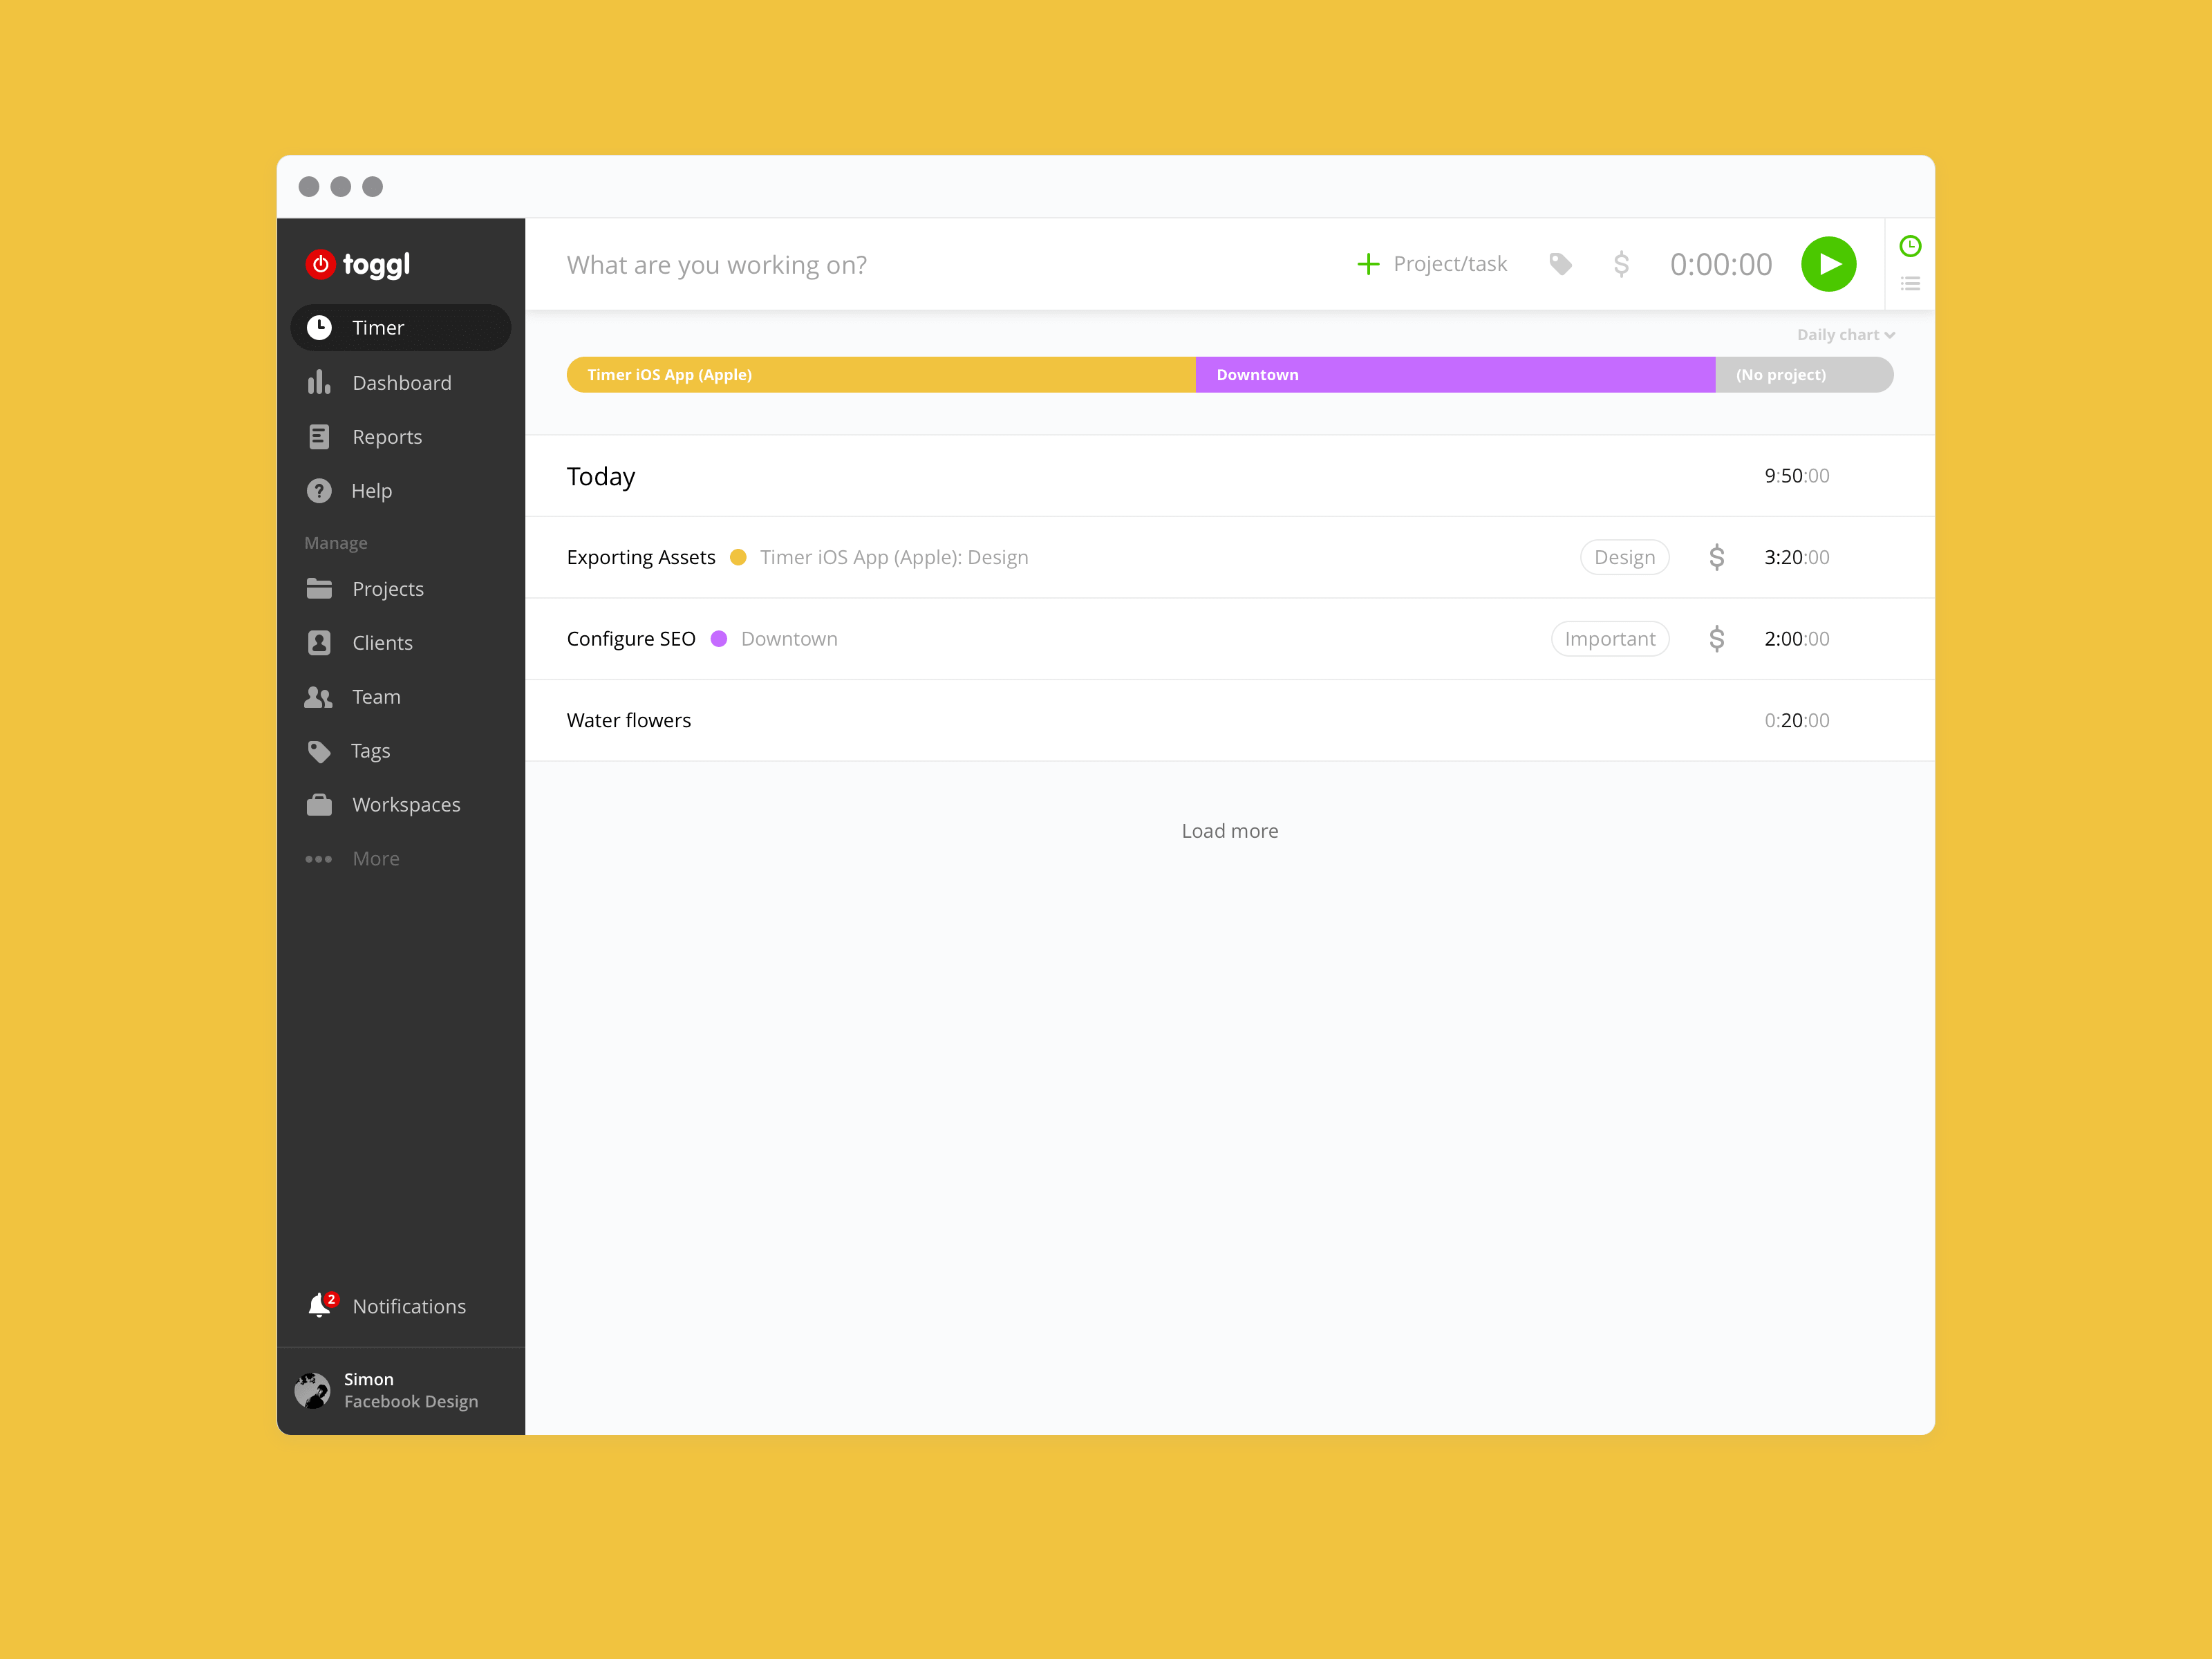
Task: Open the Daily chart dropdown
Action: click(1844, 335)
